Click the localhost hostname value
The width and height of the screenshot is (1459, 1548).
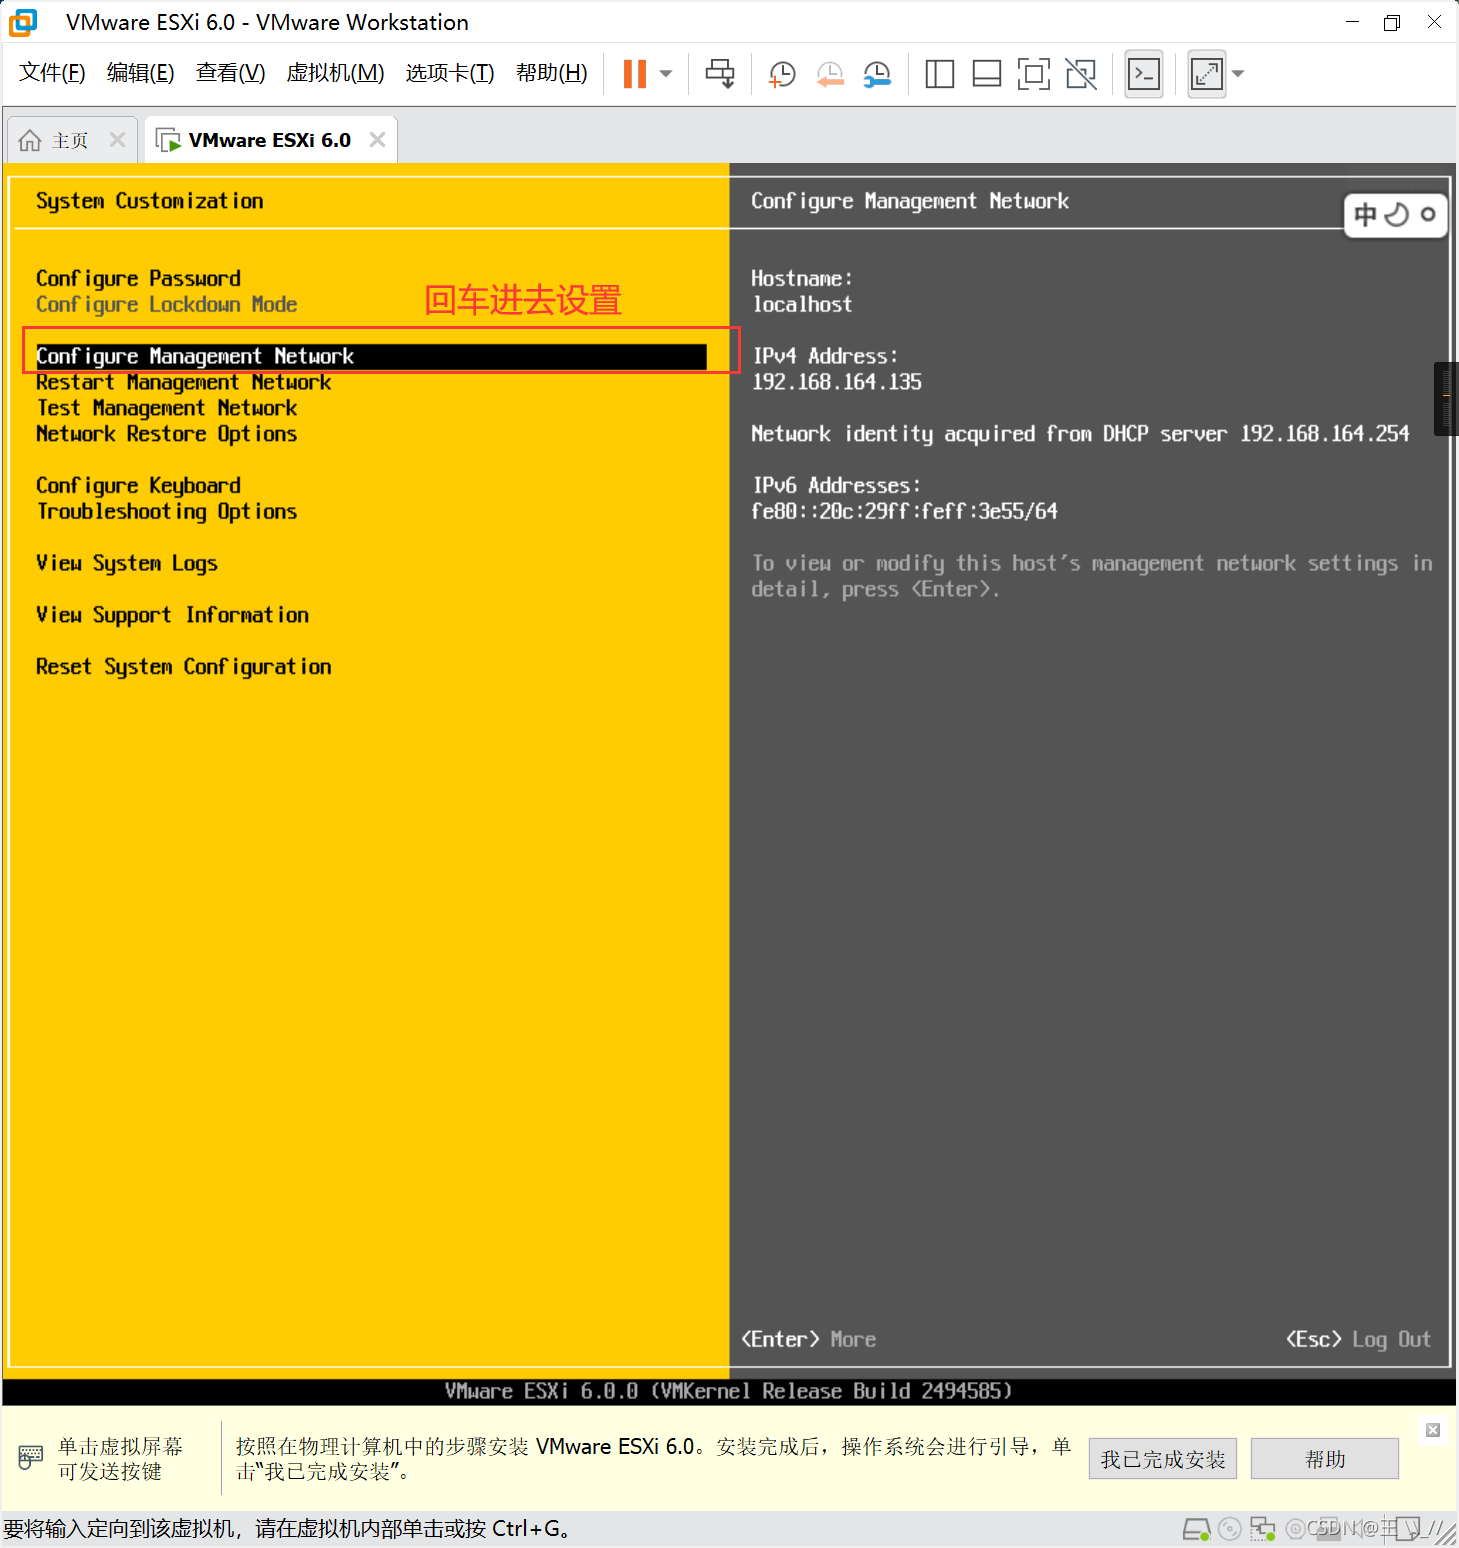click(802, 304)
